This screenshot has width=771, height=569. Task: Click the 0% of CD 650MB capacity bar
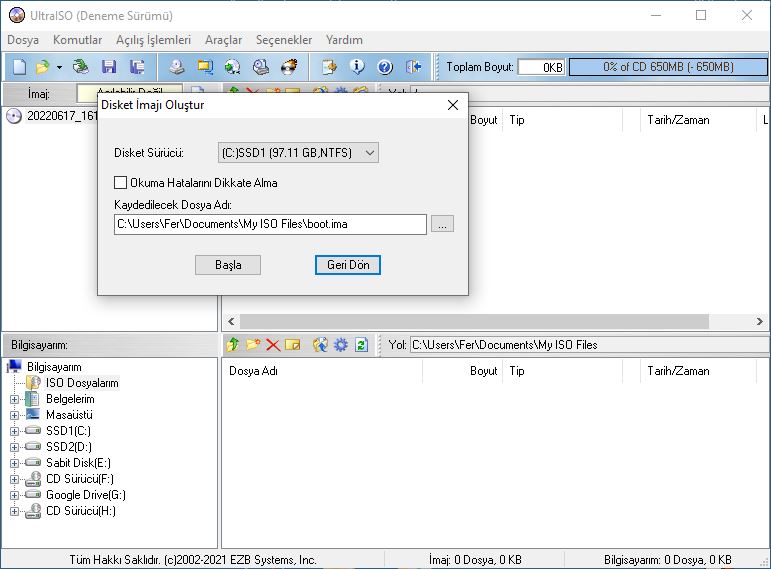[x=668, y=67]
